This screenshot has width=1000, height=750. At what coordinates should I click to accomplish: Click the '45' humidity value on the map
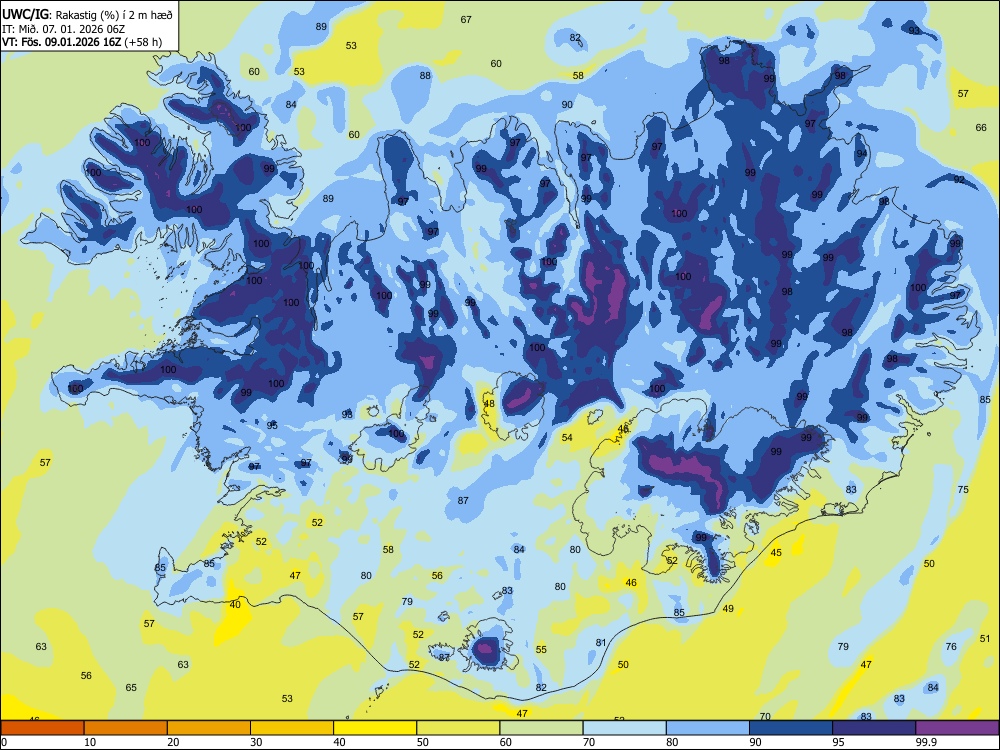tap(776, 553)
